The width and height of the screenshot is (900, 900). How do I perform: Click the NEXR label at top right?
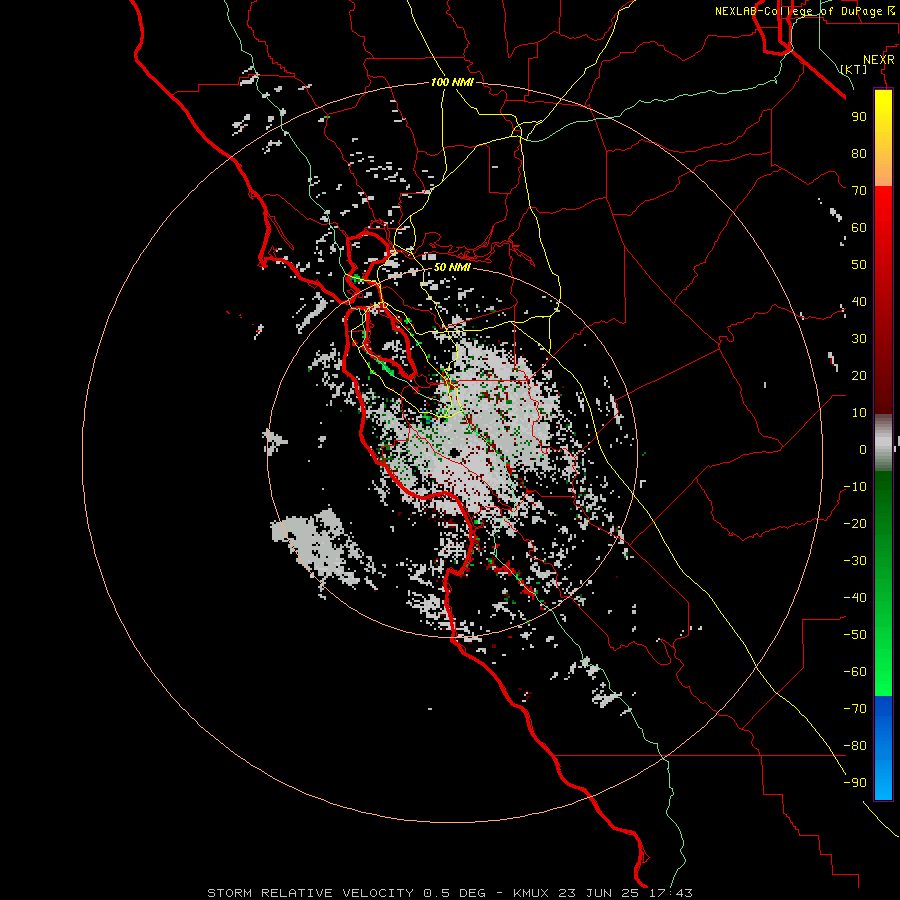[x=879, y=60]
